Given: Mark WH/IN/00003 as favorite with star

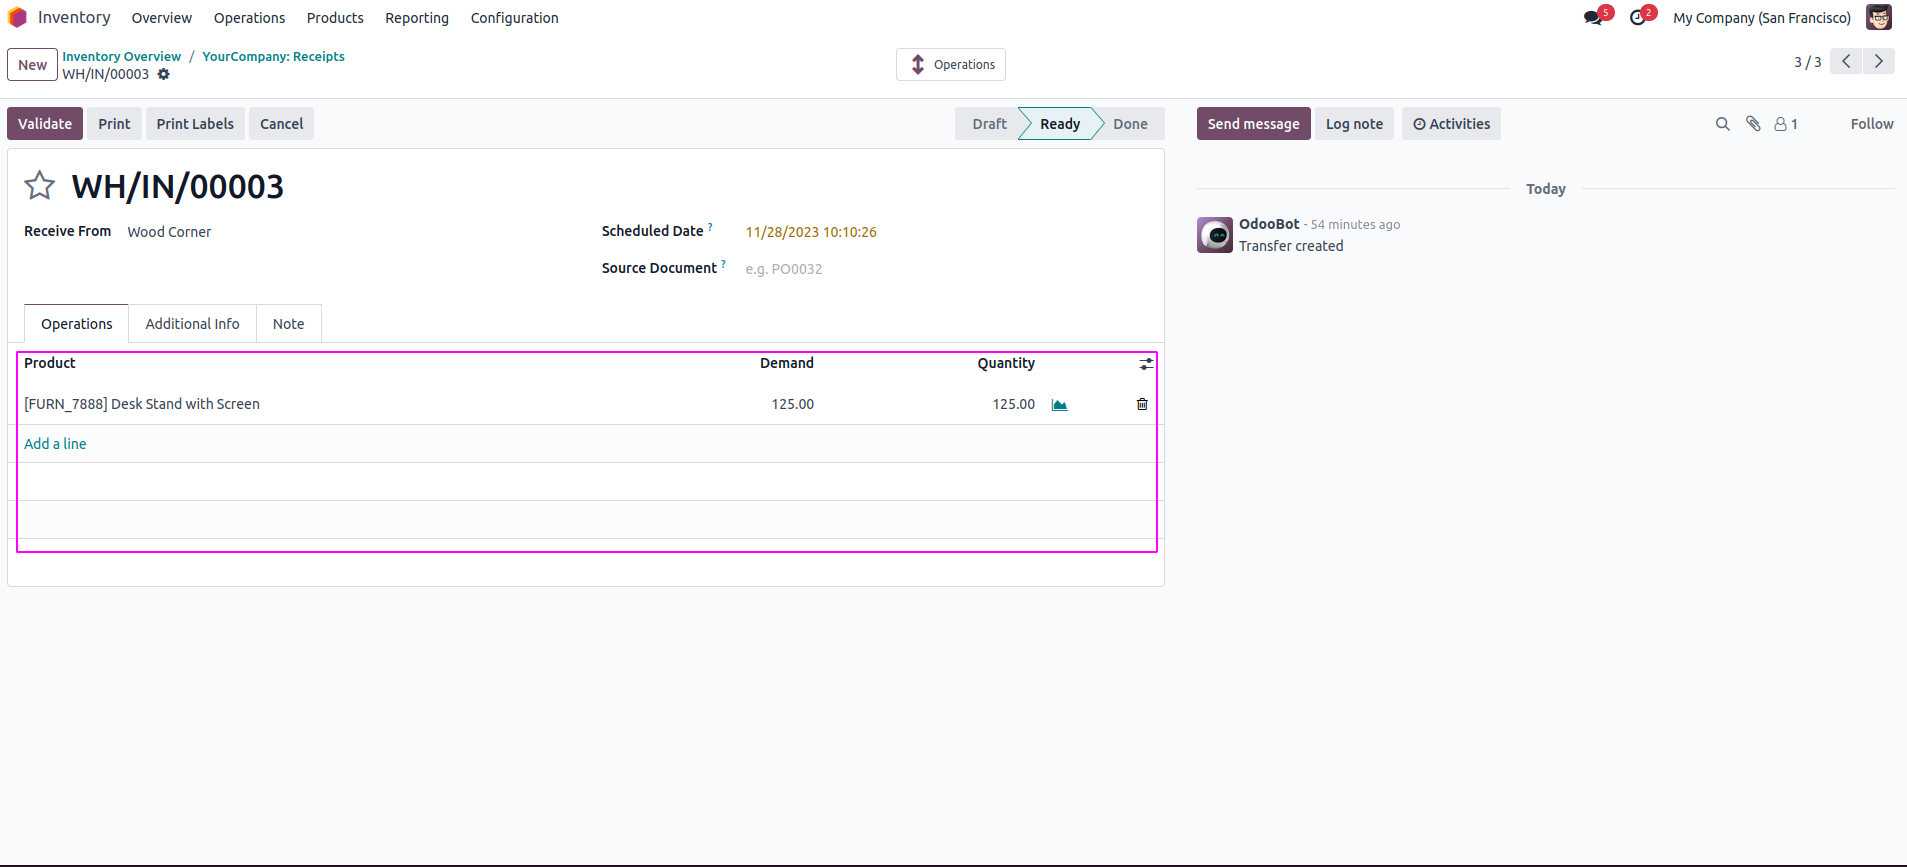Looking at the screenshot, I should click(40, 185).
